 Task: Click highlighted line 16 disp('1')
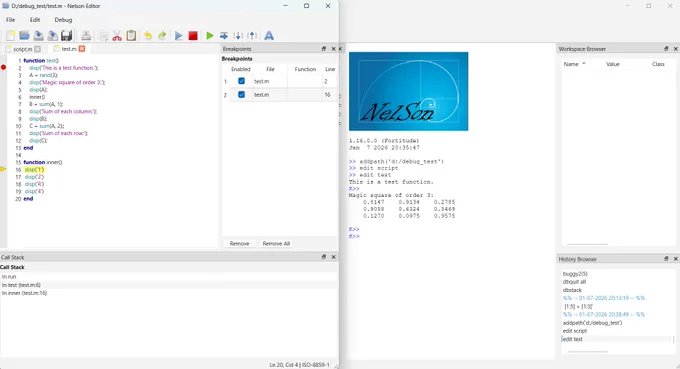pos(34,170)
